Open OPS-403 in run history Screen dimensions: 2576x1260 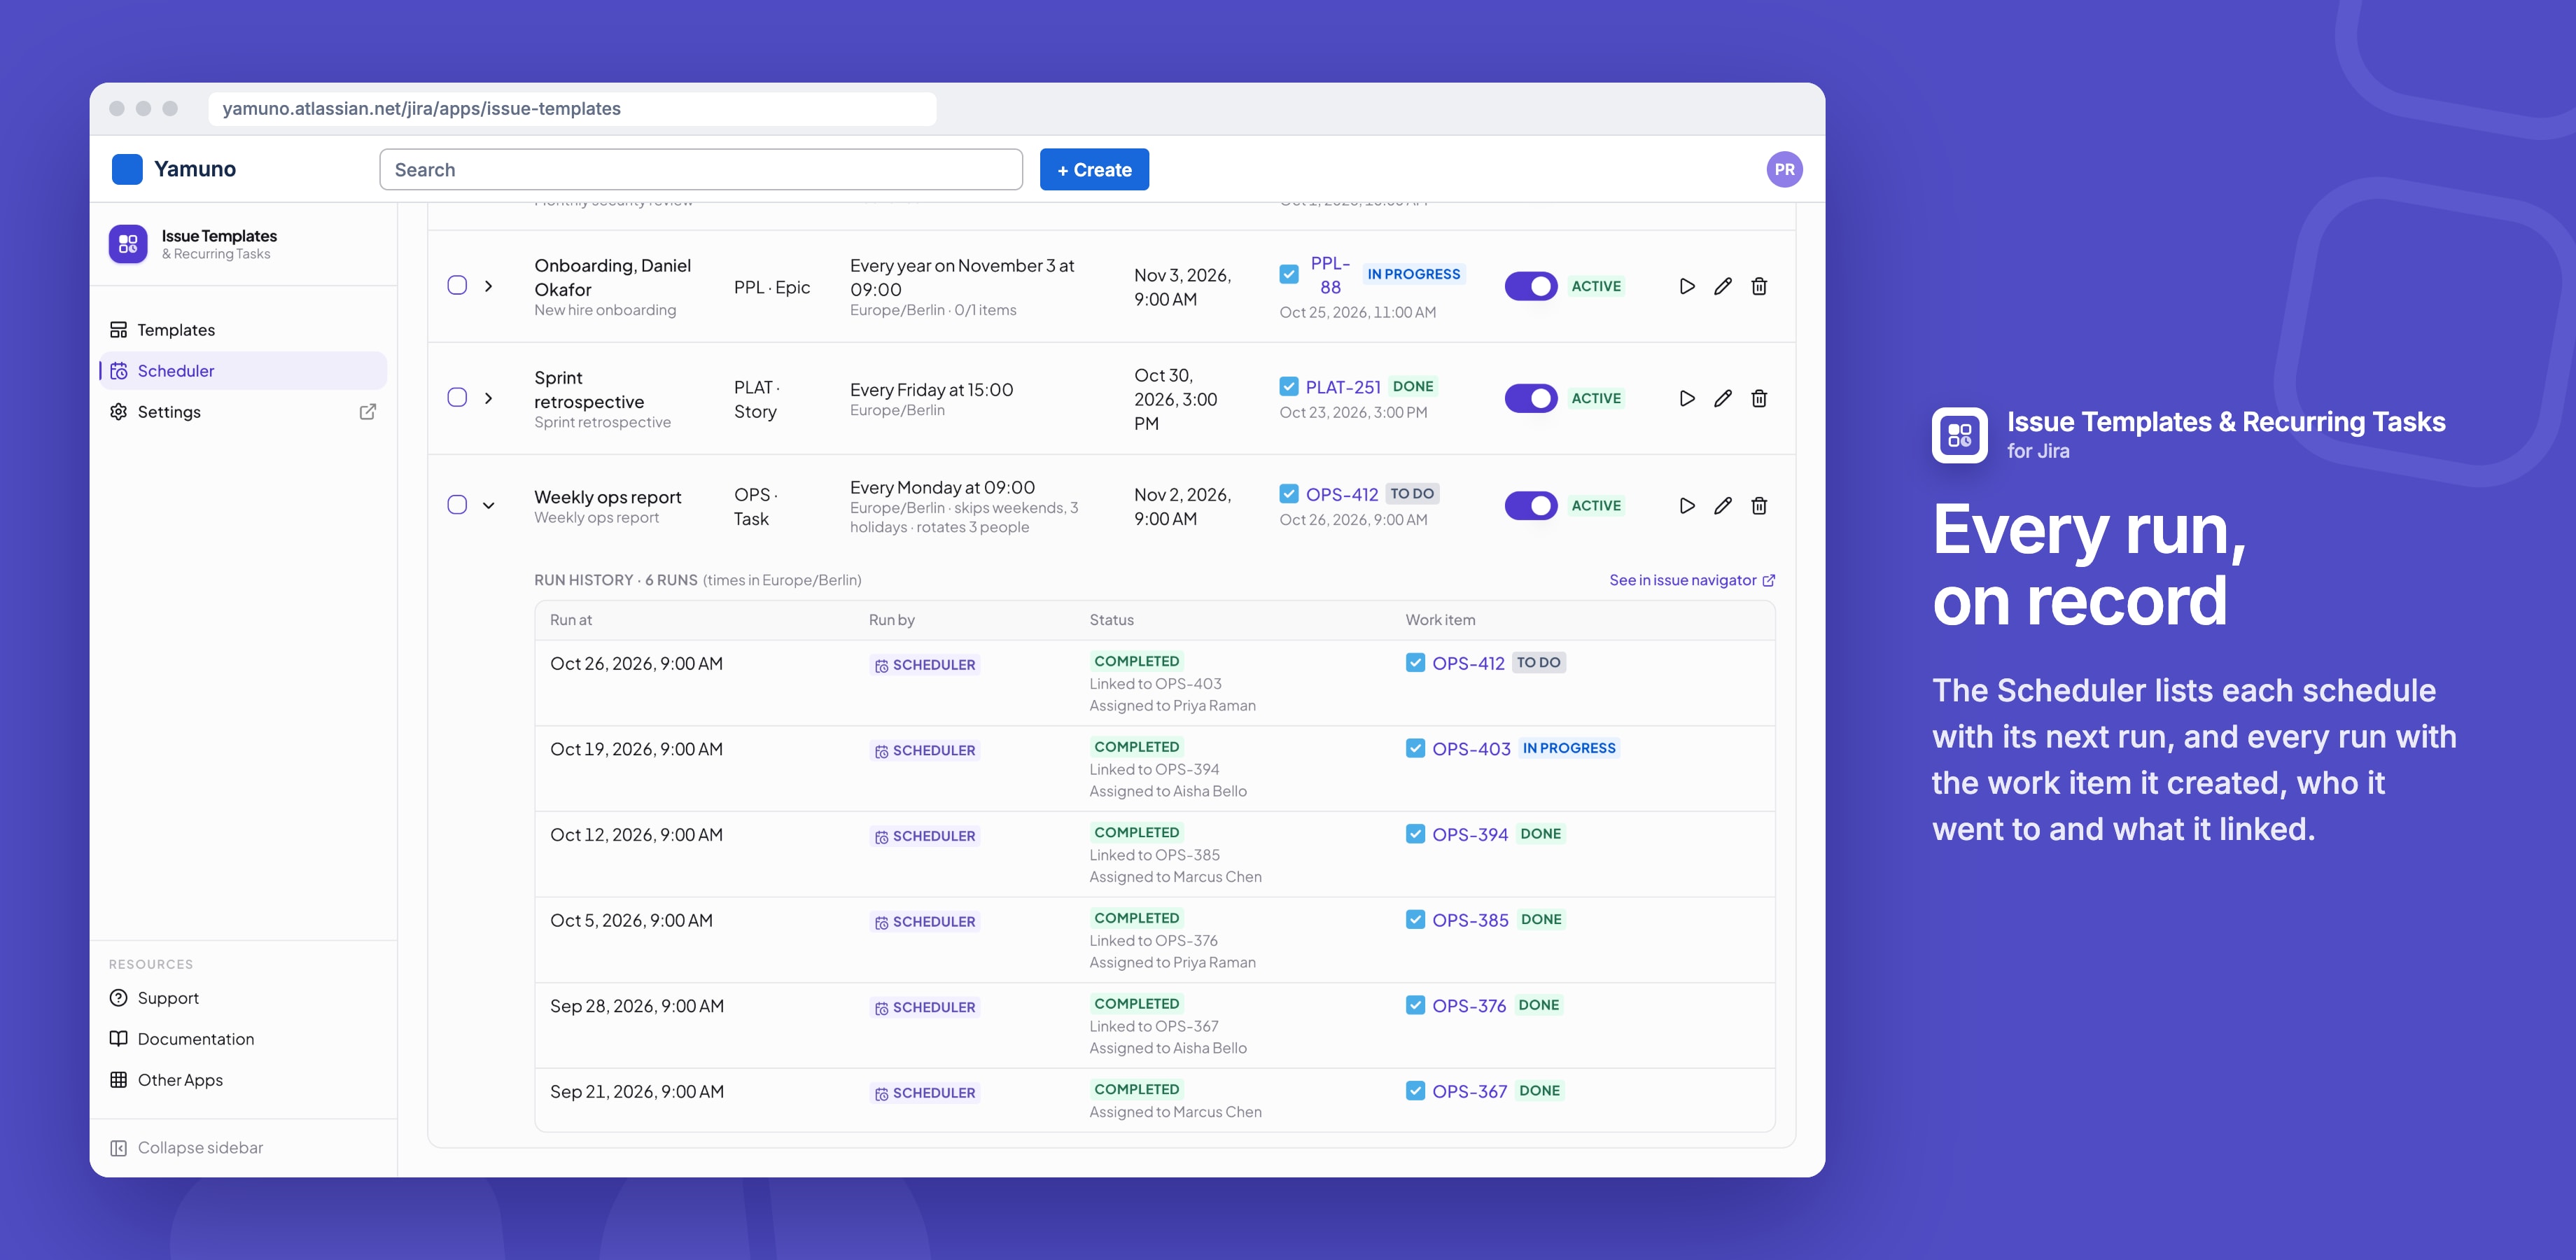1471,749
